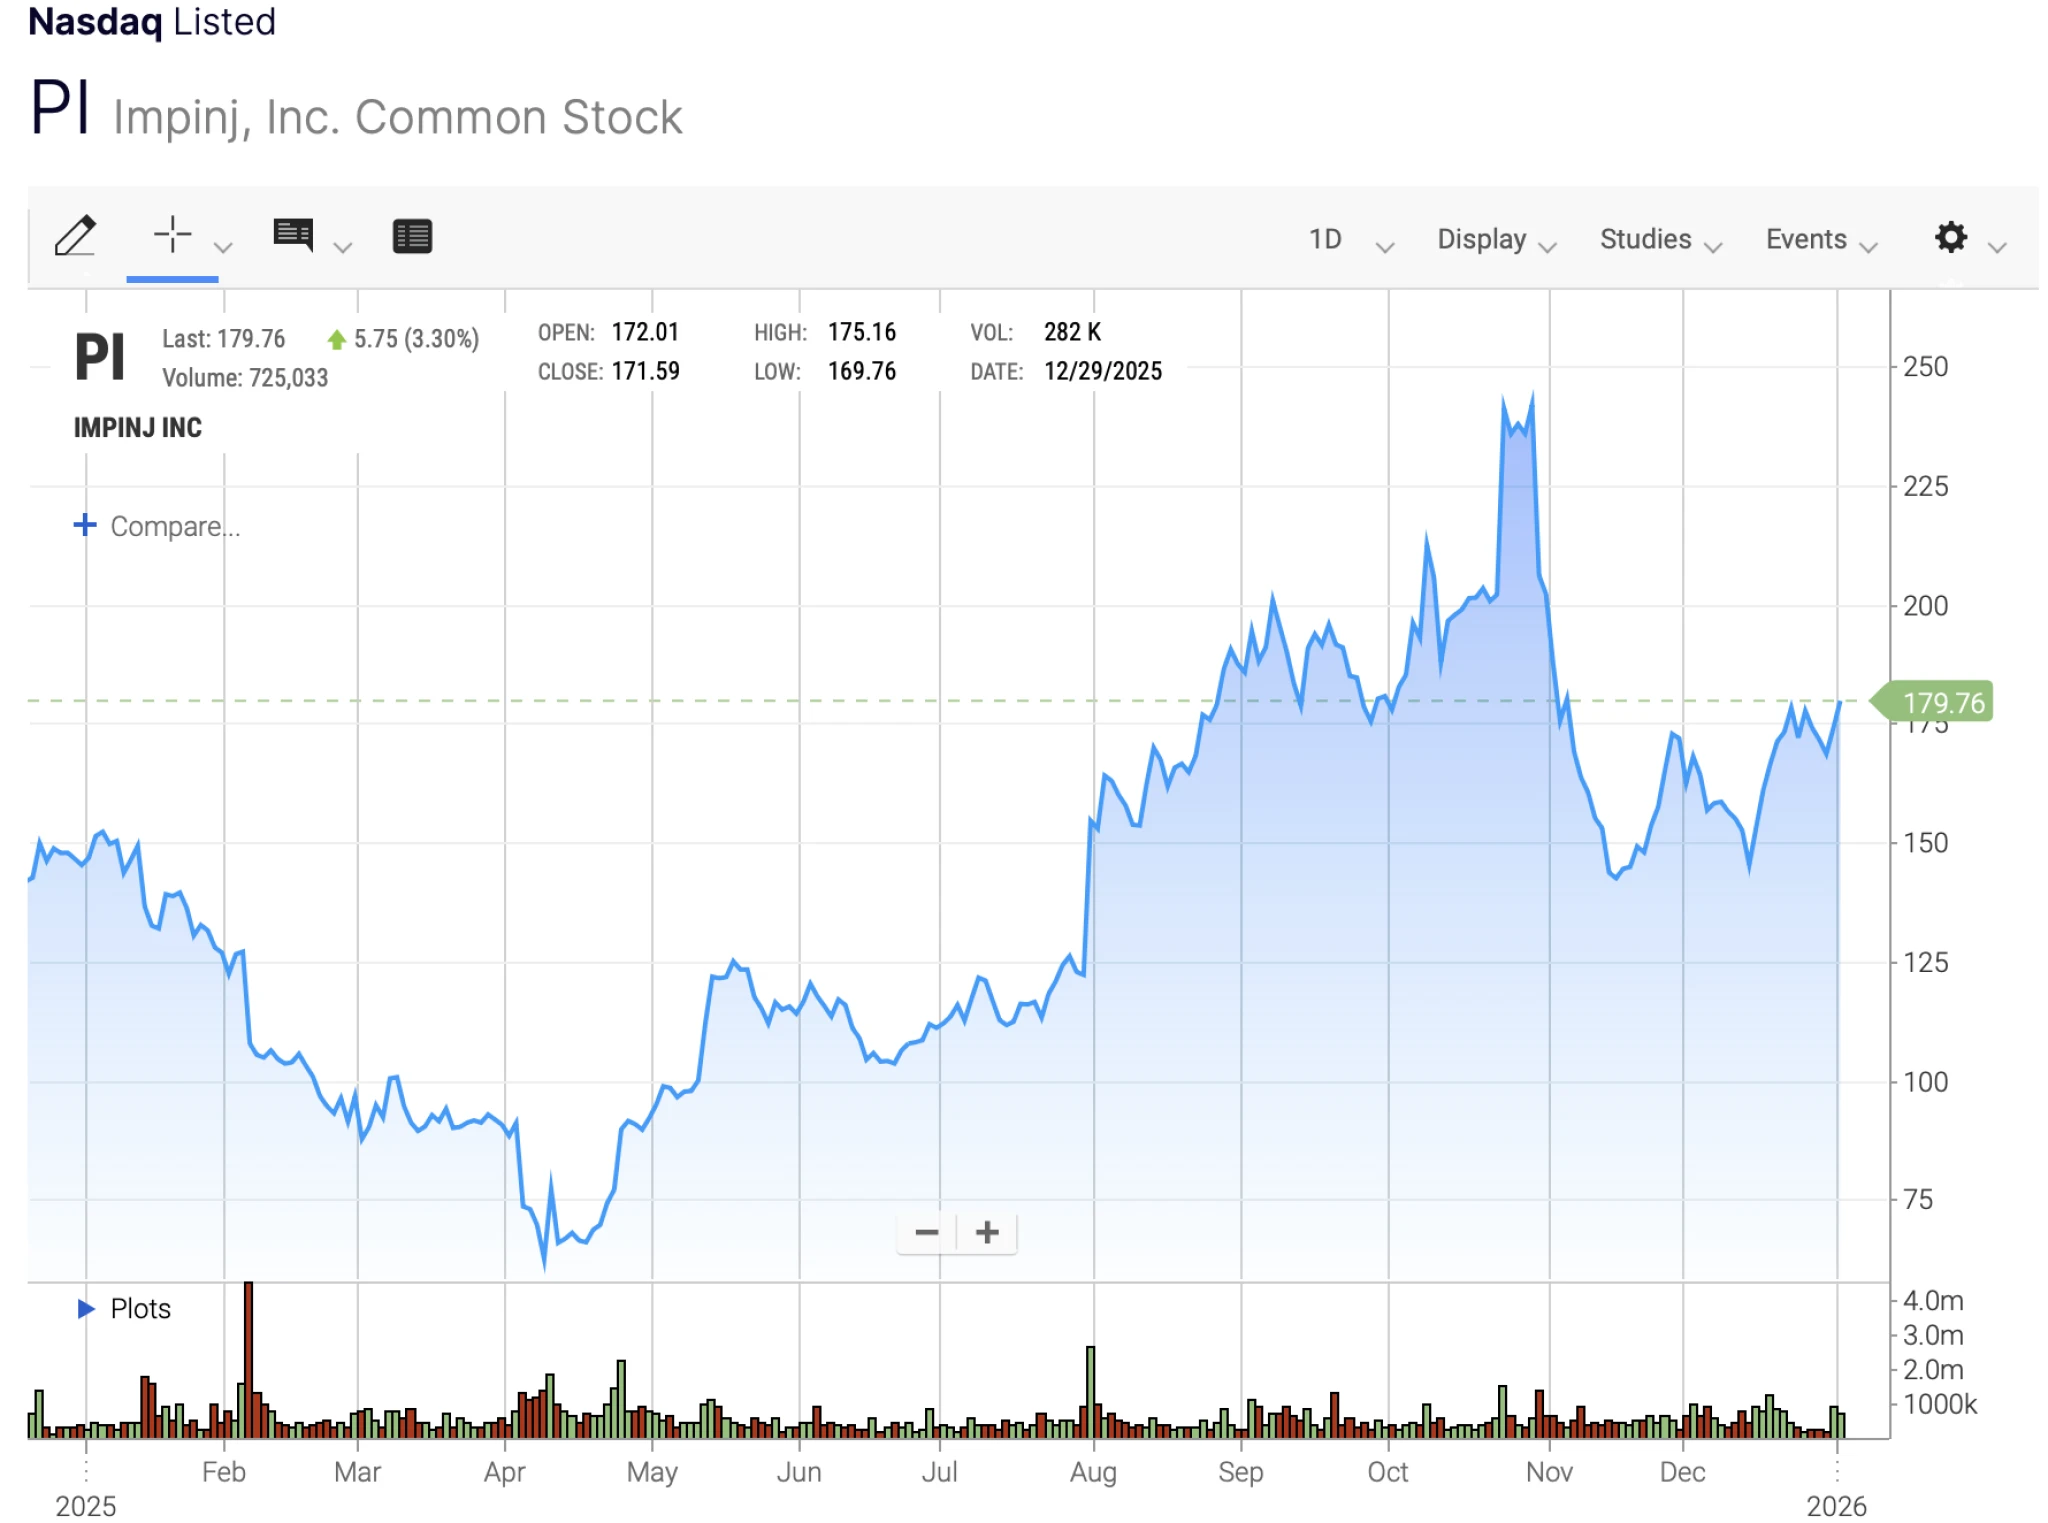2048x1523 pixels.
Task: Click the 179.76 current price label
Action: tap(1941, 703)
